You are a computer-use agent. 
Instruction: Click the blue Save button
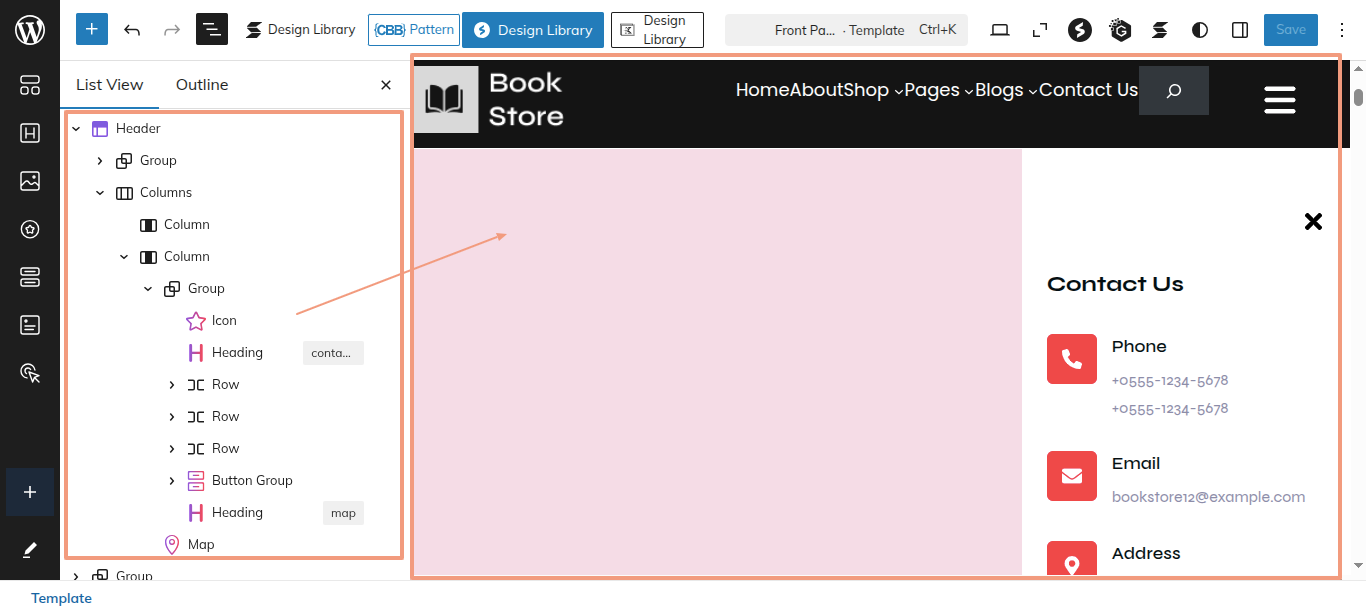(x=1290, y=30)
